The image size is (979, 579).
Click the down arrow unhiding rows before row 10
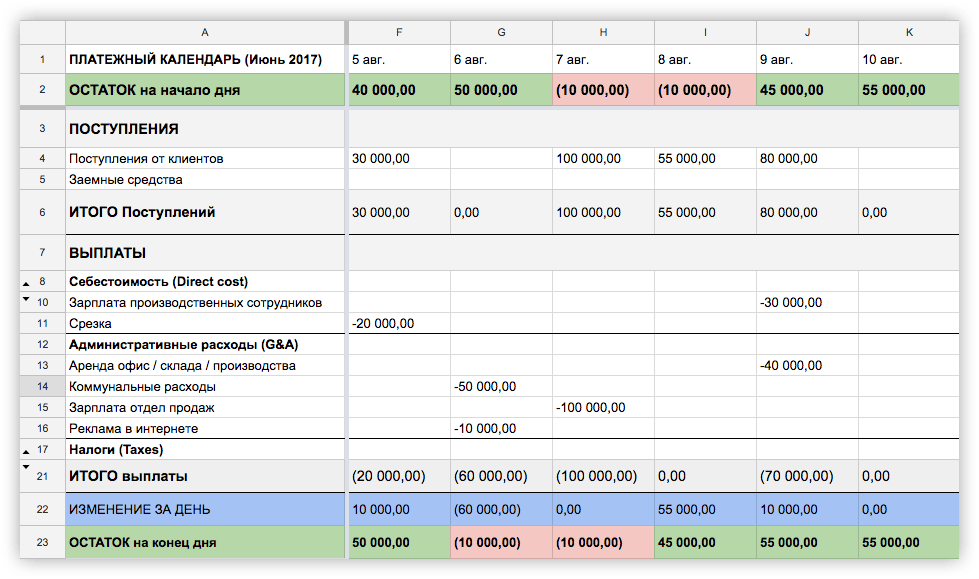point(26,299)
